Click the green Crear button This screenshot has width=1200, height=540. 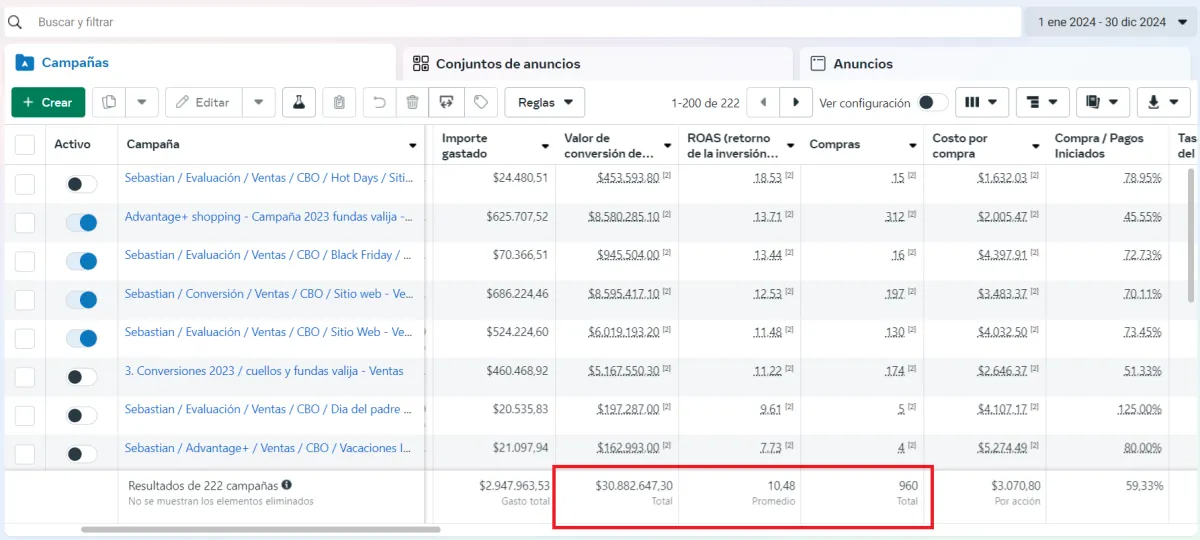click(x=48, y=102)
